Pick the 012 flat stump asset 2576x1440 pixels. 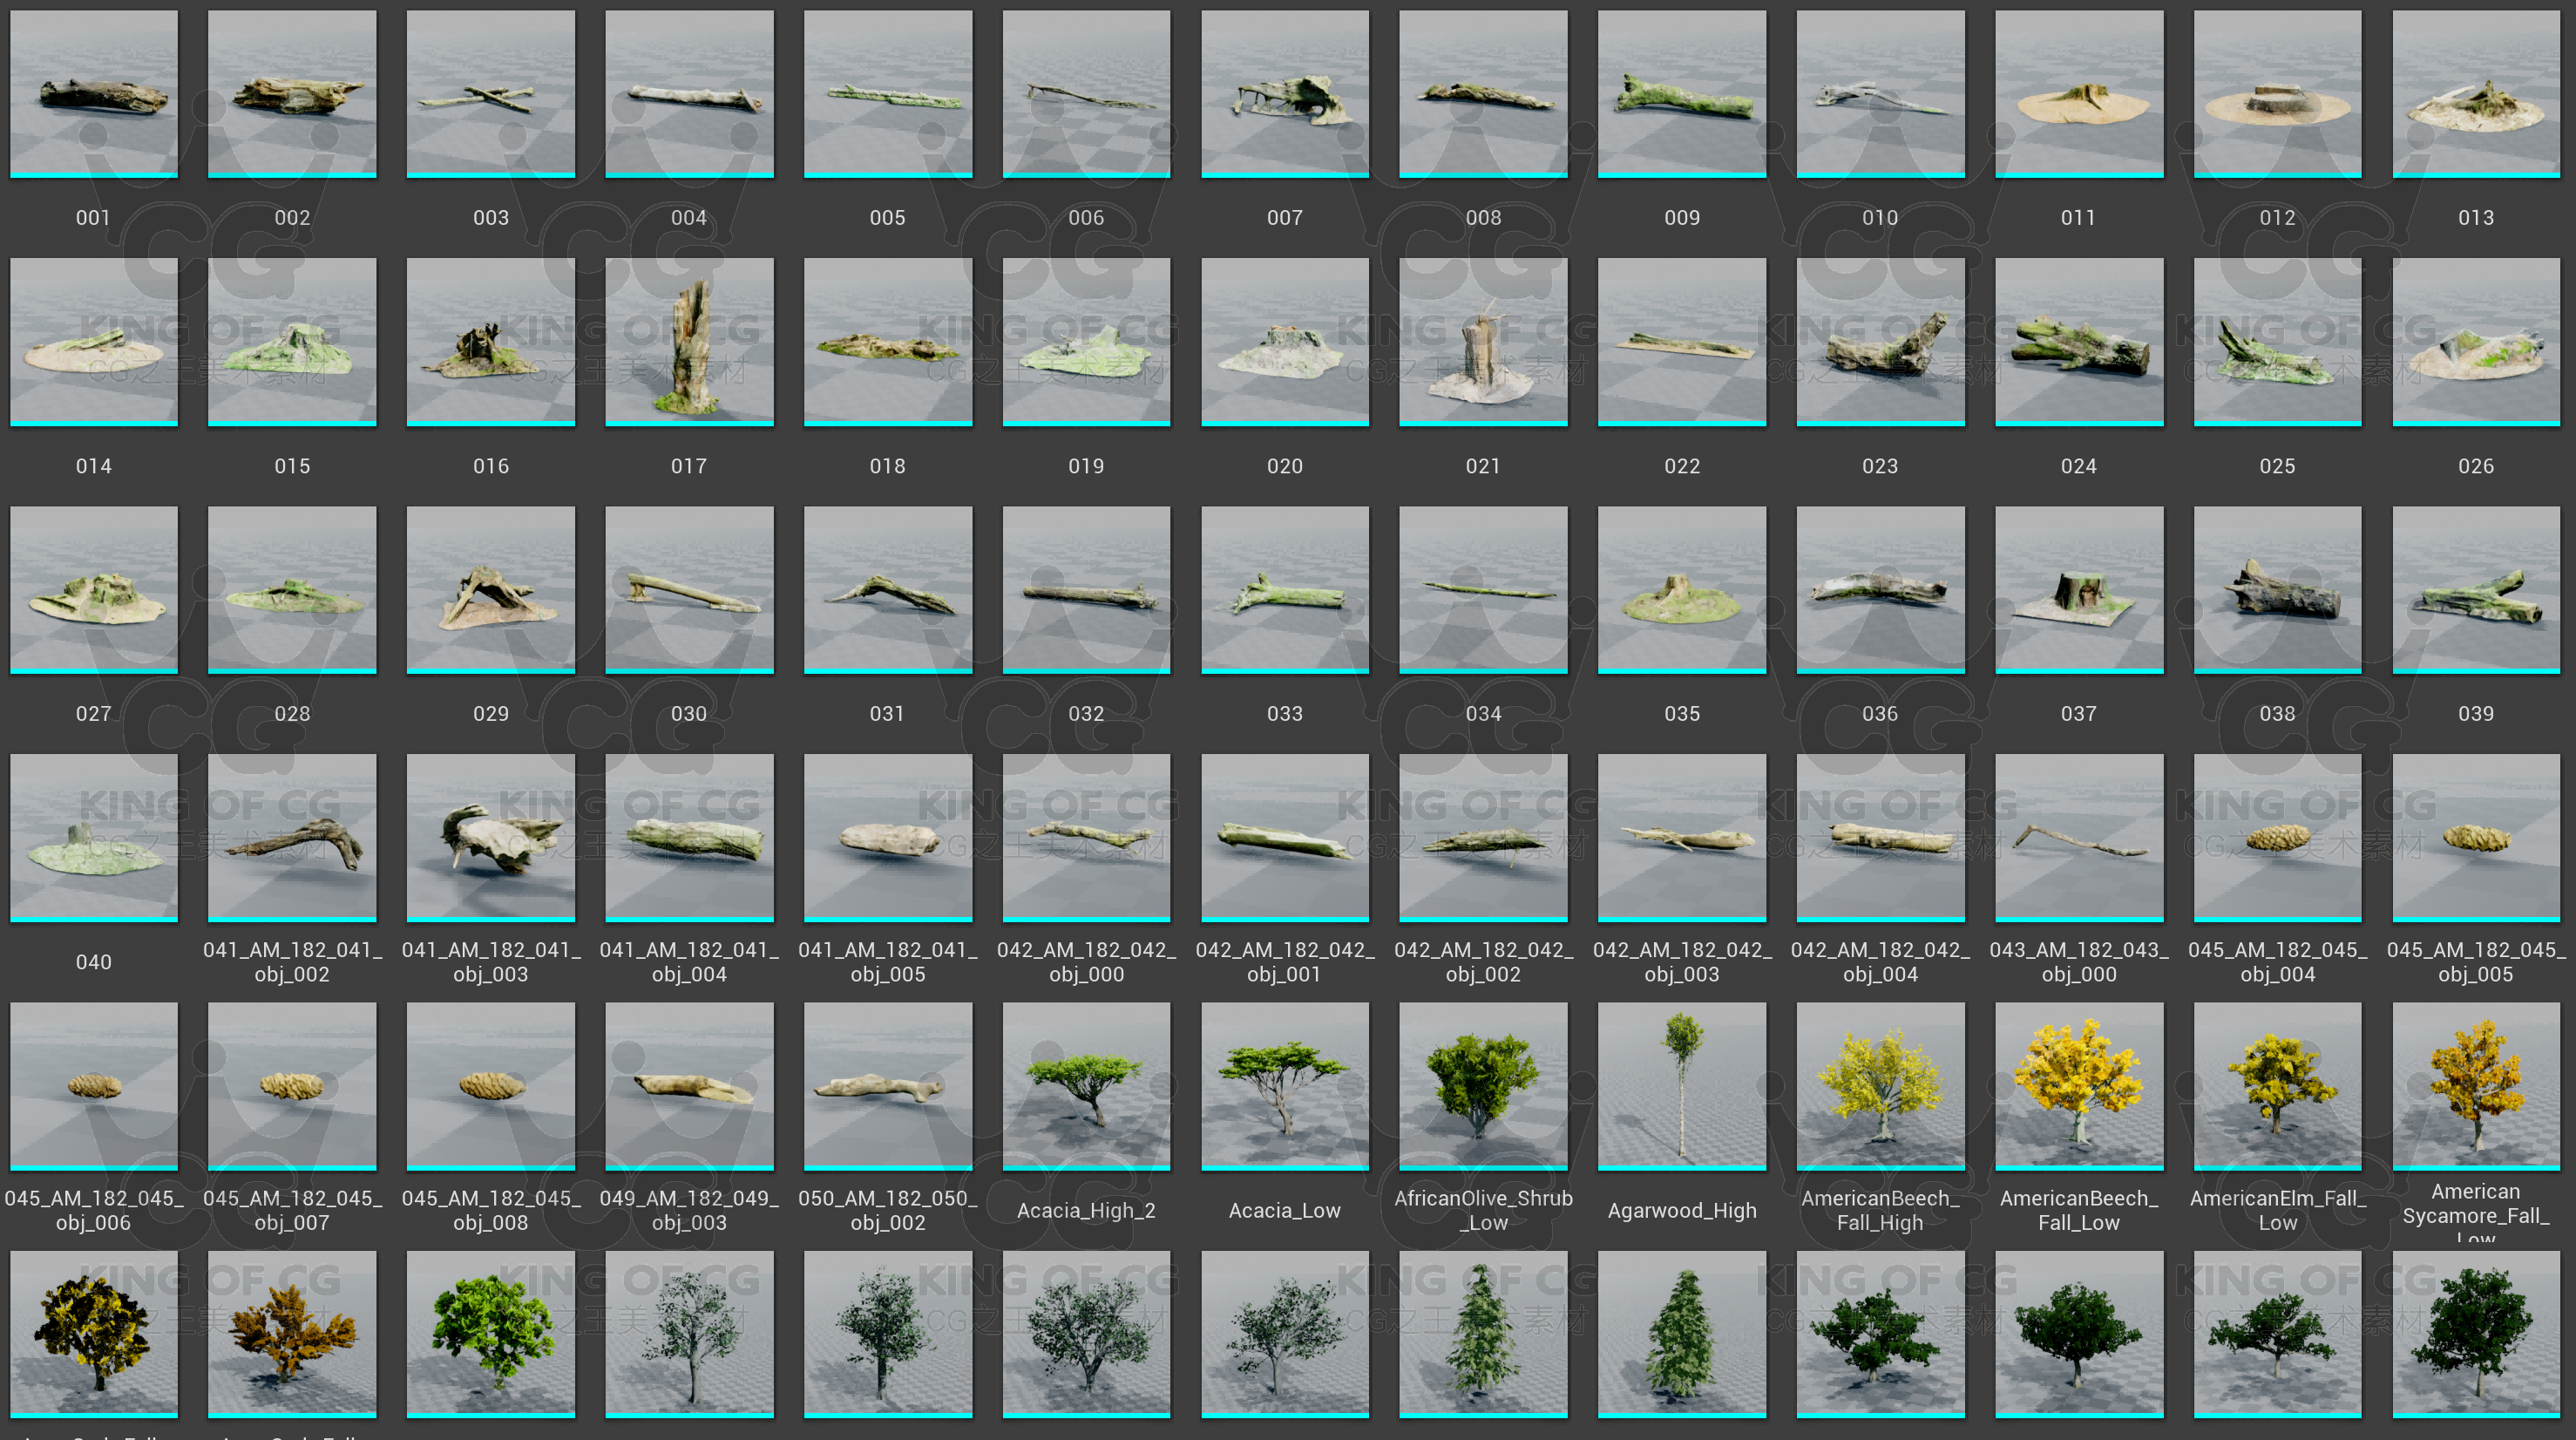2277,94
